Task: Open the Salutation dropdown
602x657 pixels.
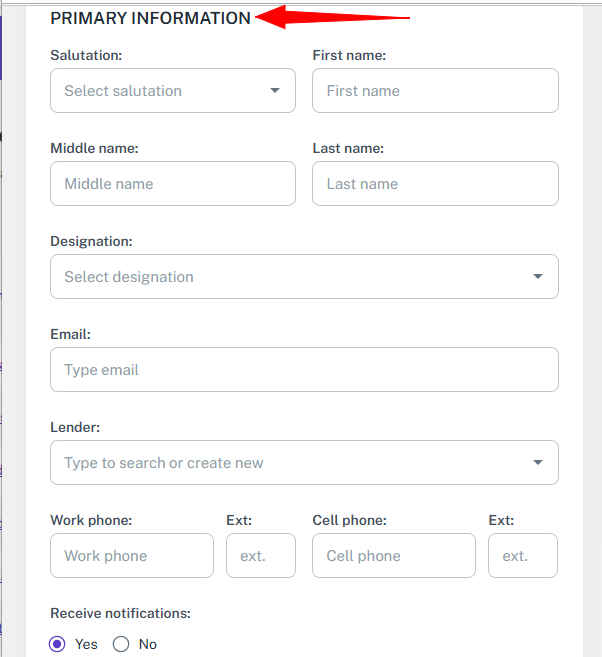Action: point(160,90)
